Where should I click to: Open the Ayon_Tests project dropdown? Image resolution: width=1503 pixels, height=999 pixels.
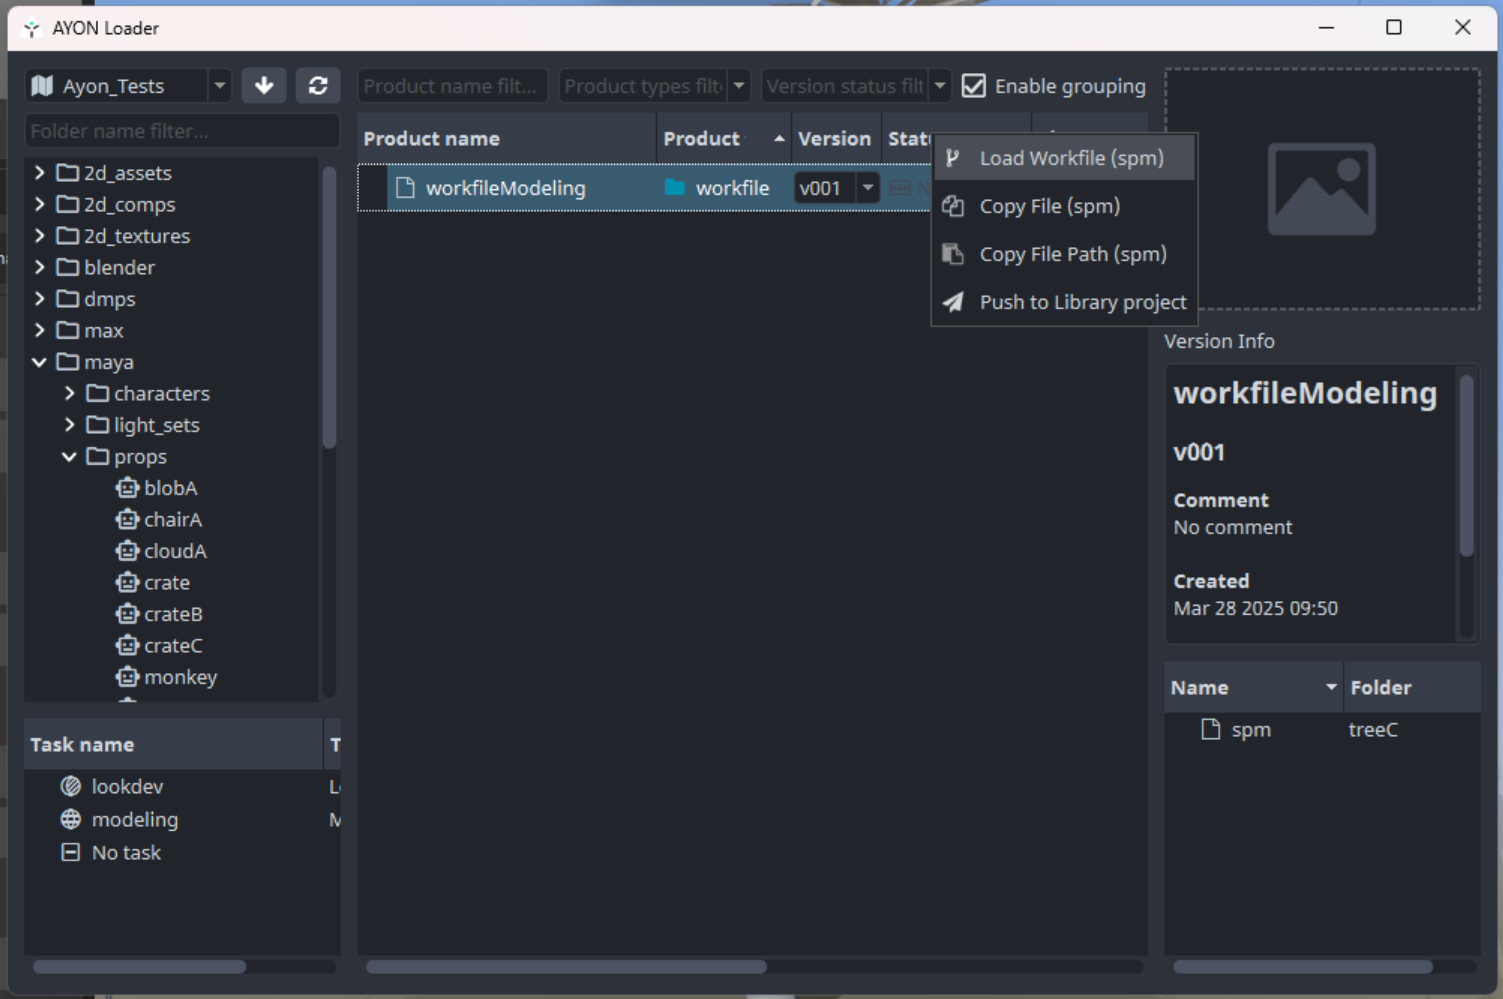pyautogui.click(x=220, y=86)
